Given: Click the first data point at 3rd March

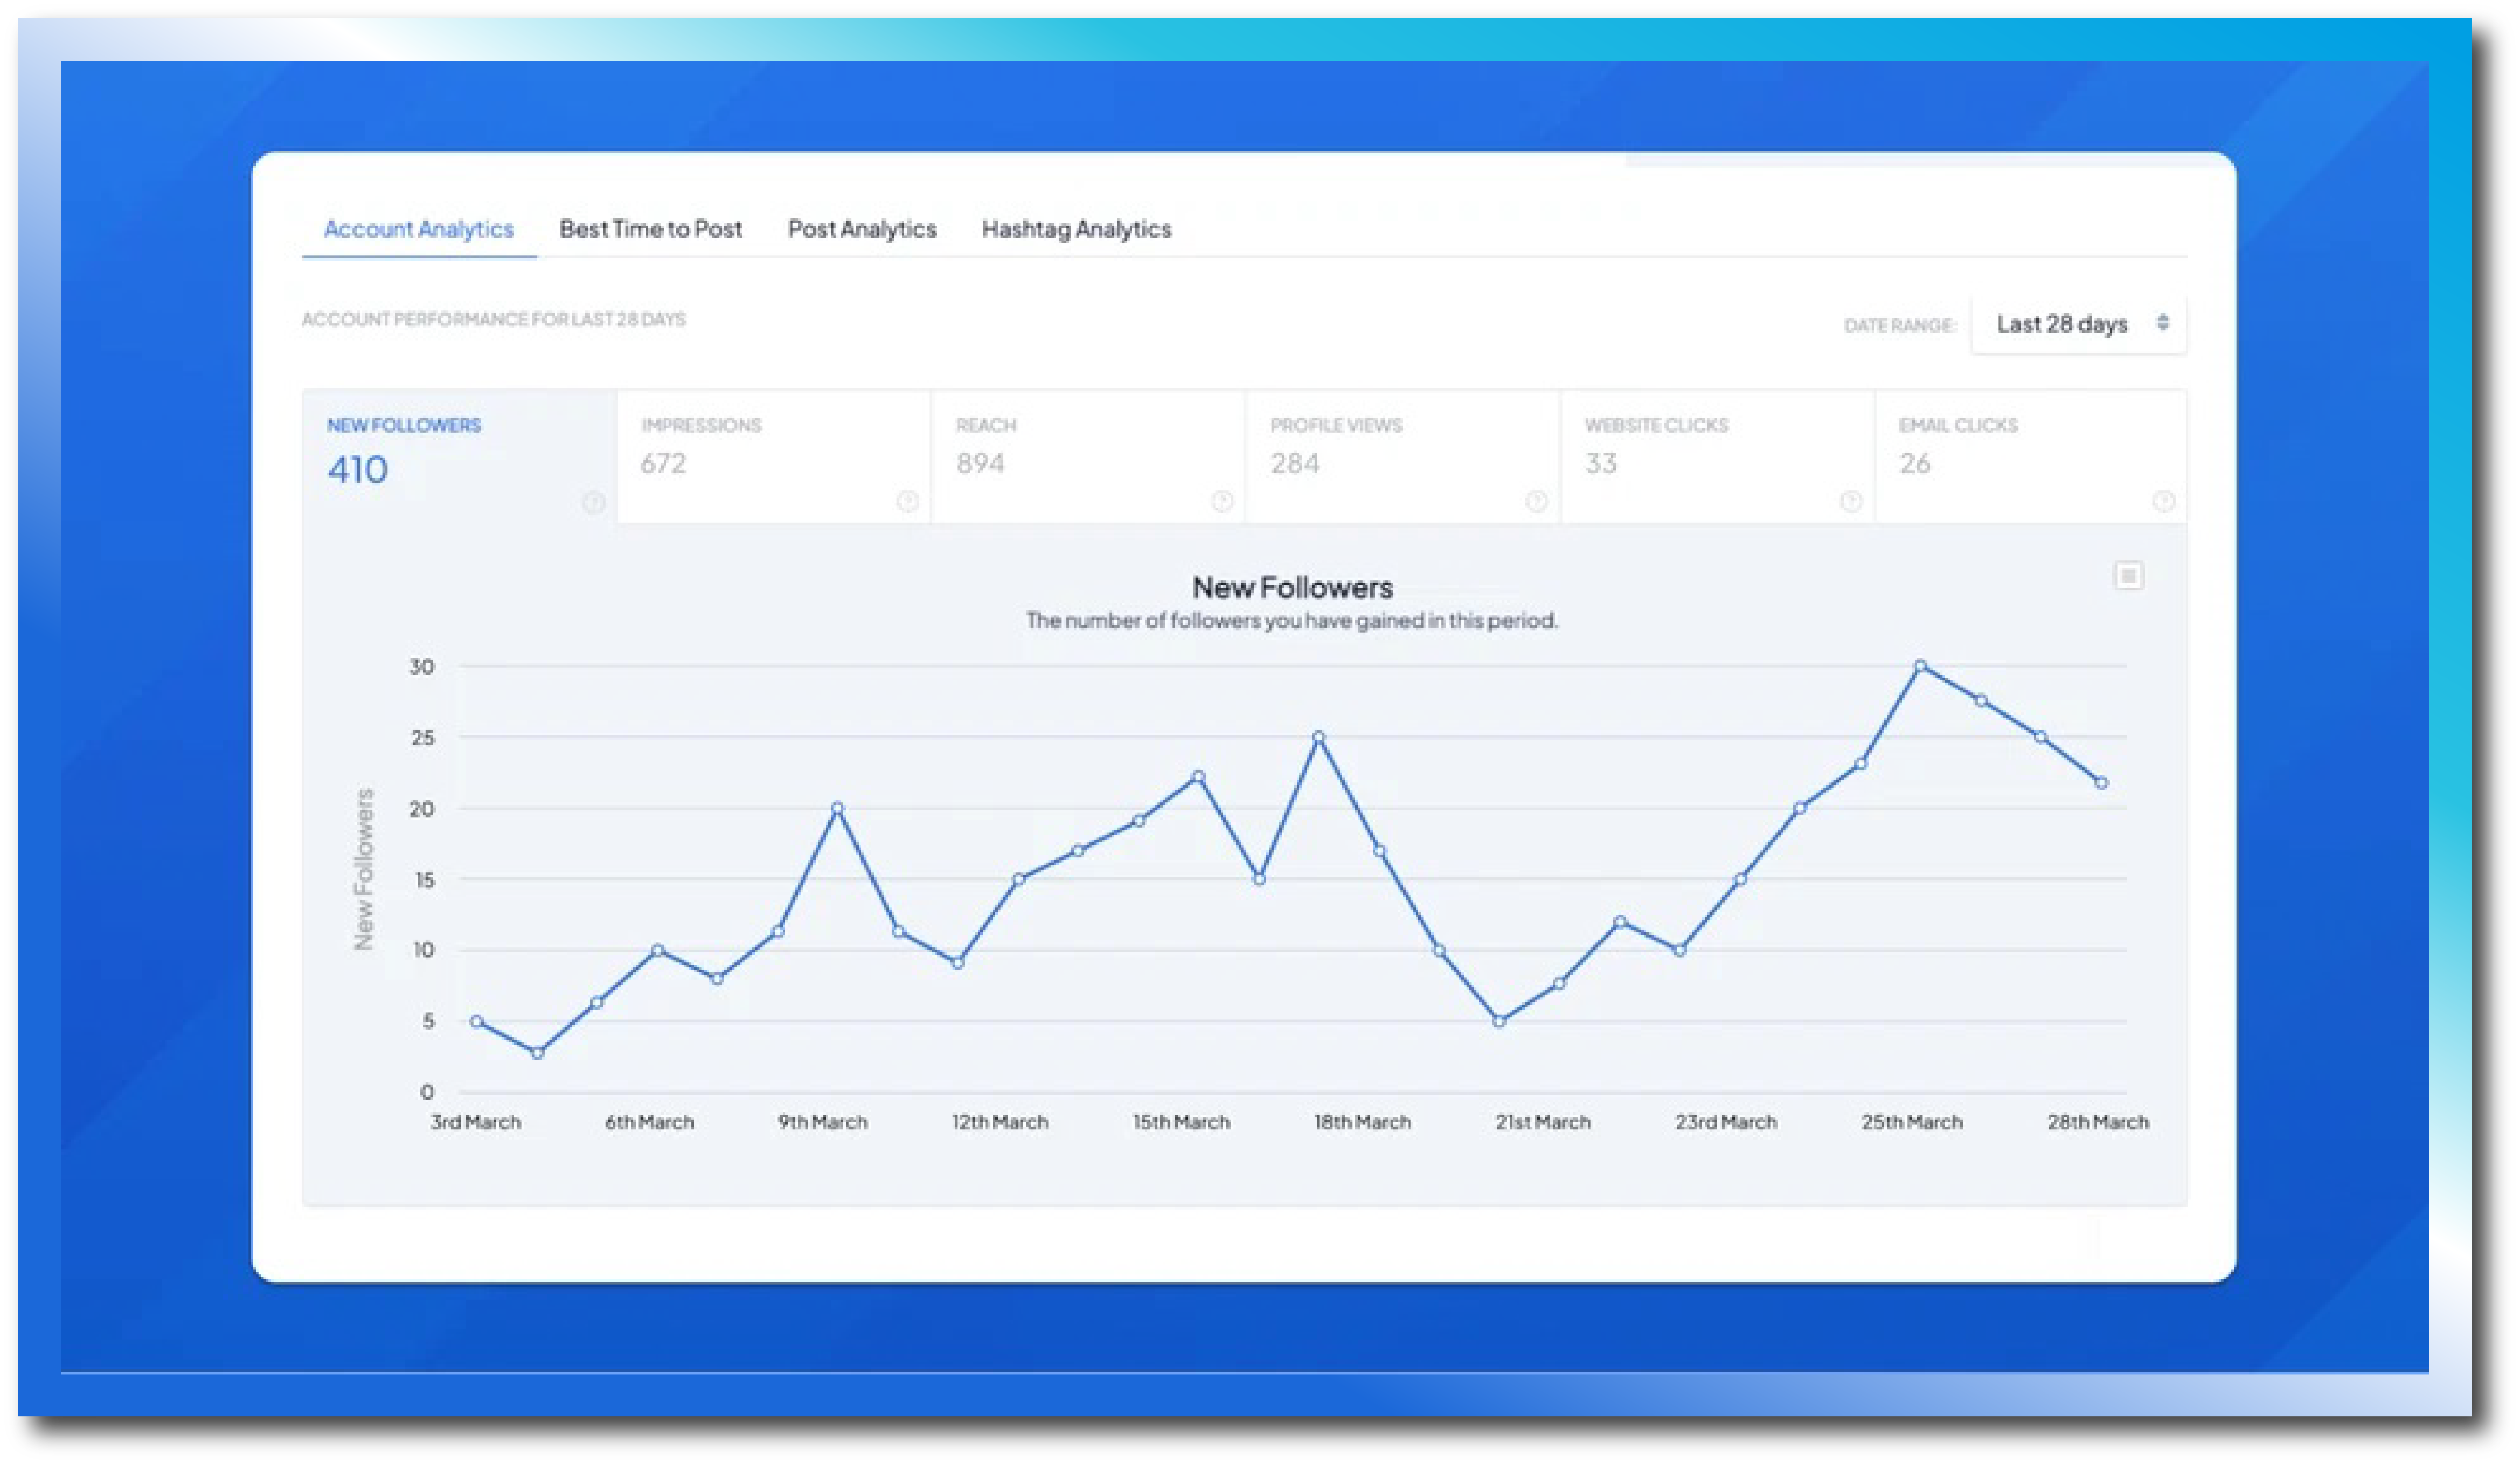Looking at the screenshot, I should [477, 1022].
